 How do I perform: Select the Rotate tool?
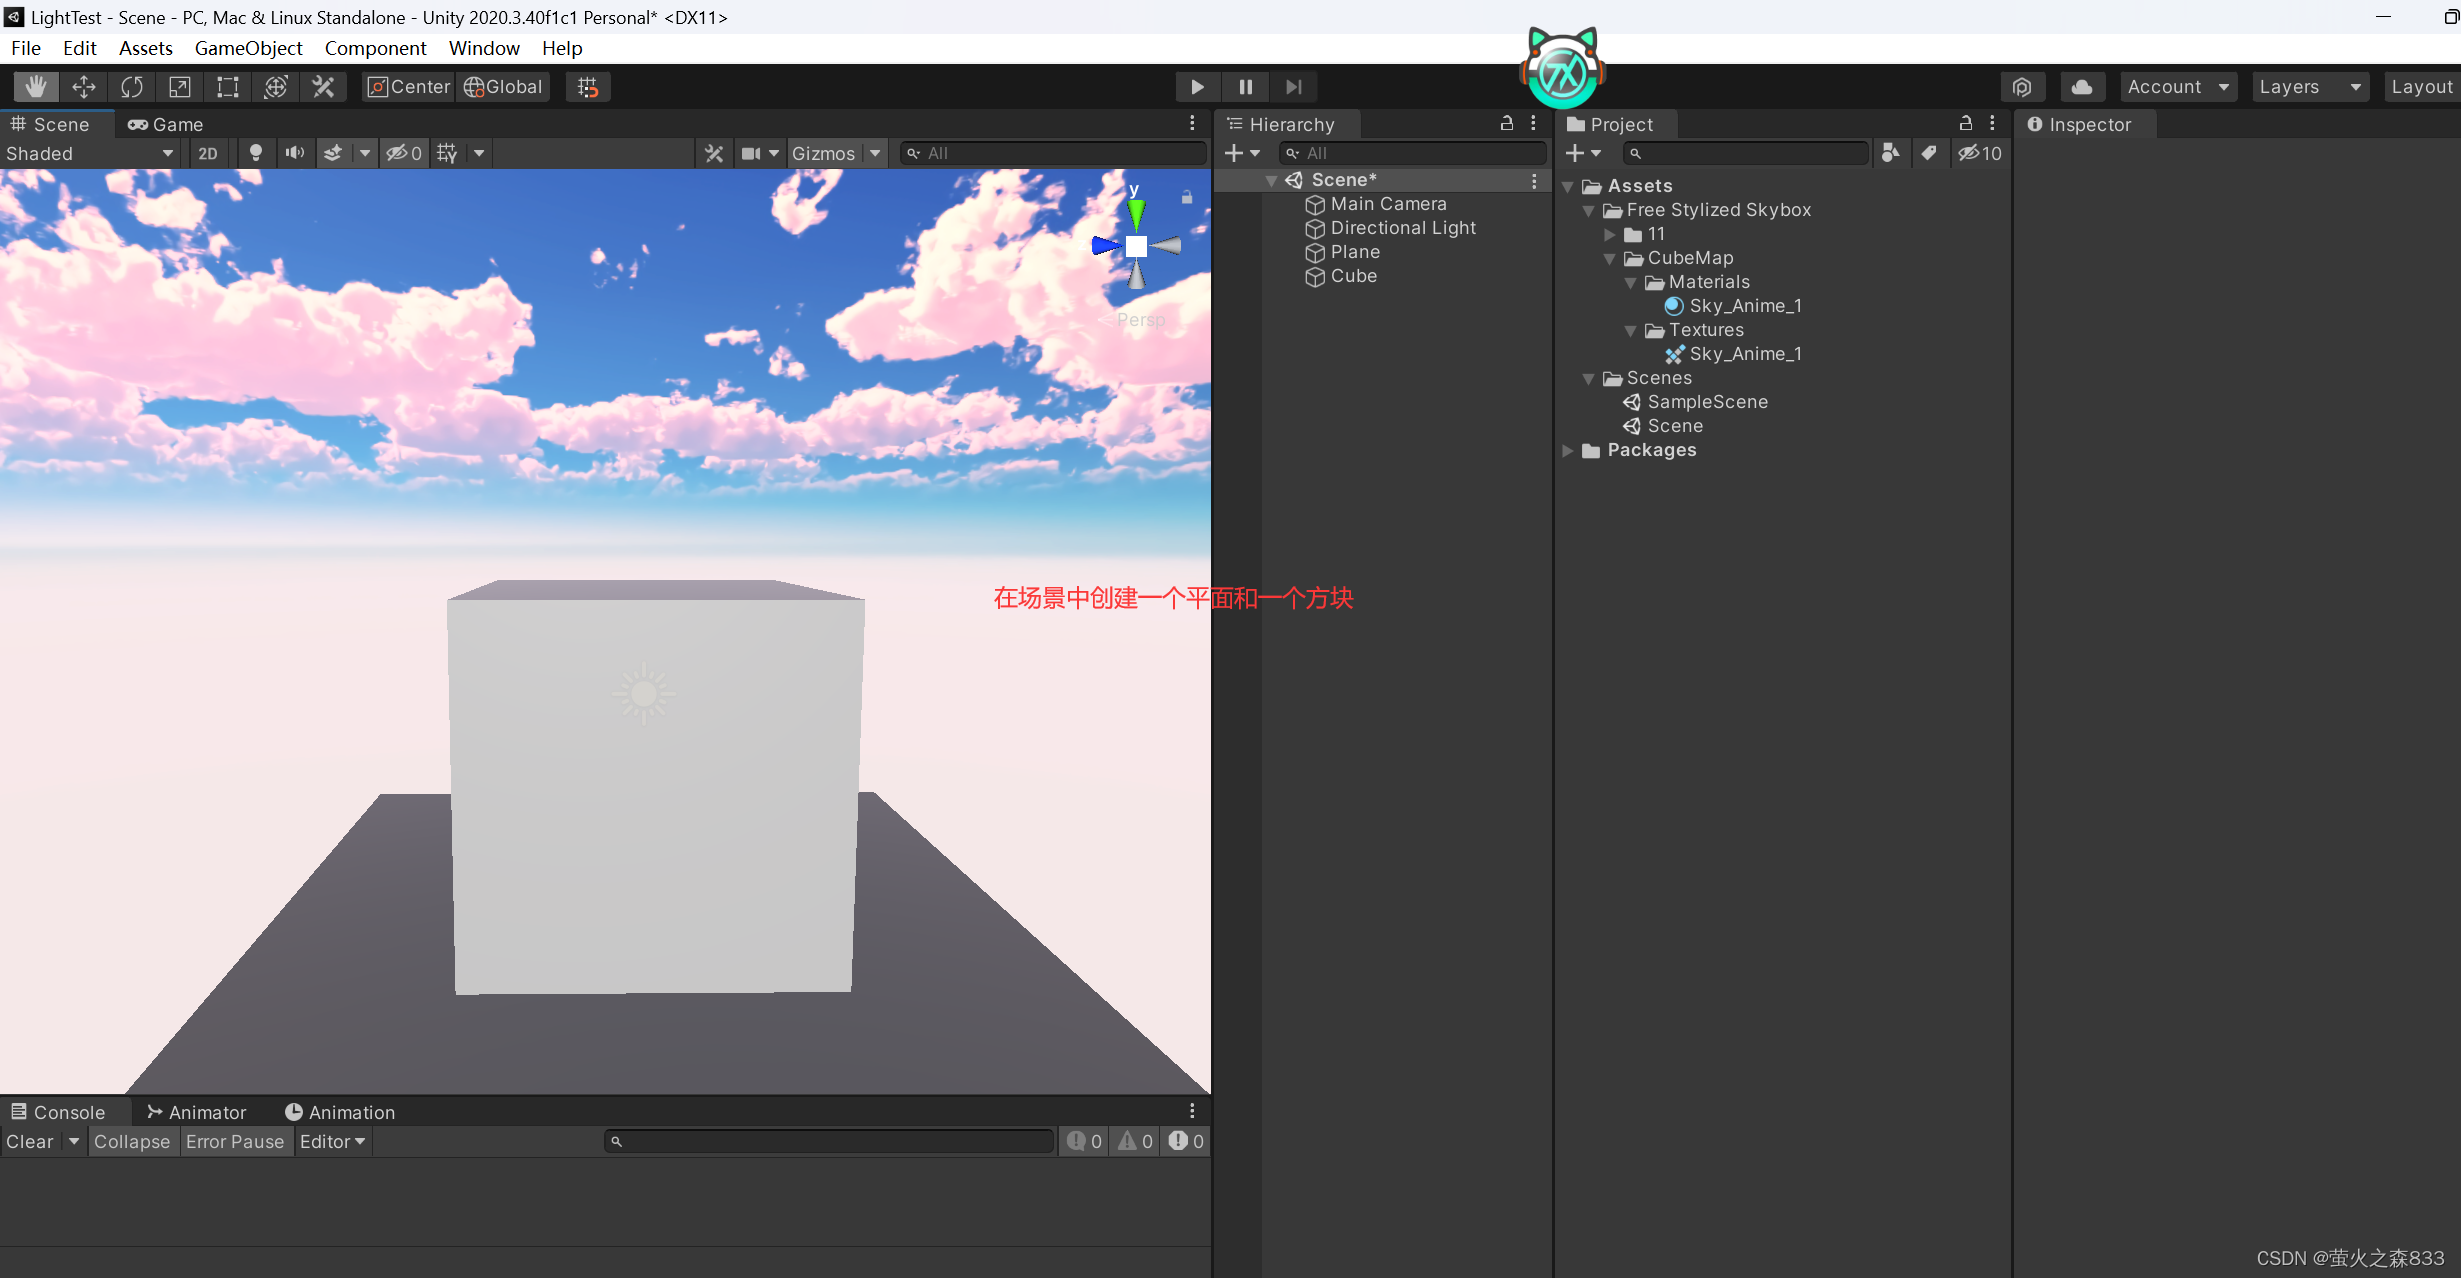click(x=132, y=86)
